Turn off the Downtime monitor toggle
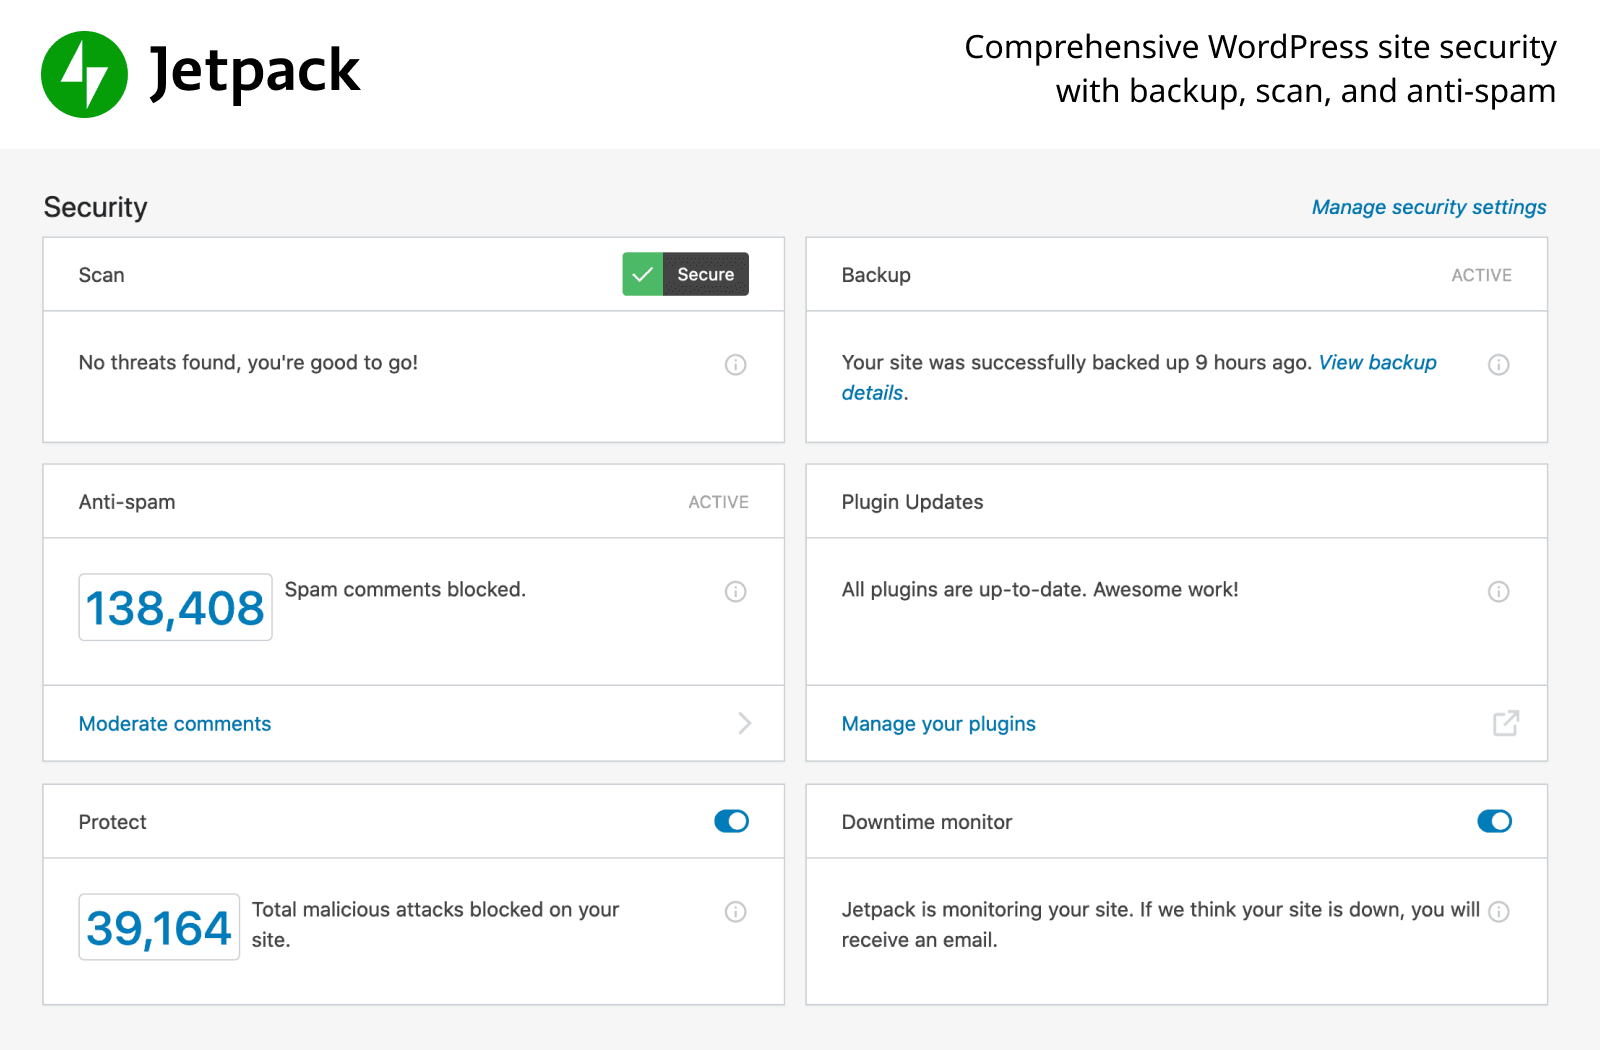Viewport: 1600px width, 1050px height. coord(1494,821)
